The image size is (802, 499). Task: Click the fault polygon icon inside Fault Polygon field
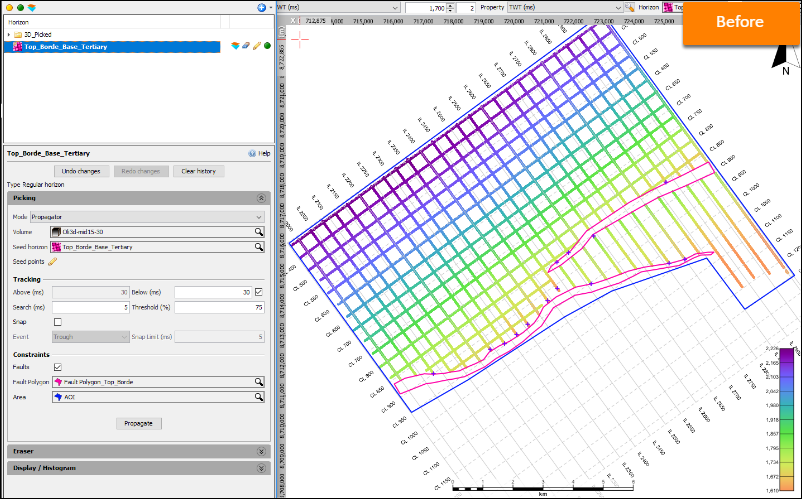58,382
